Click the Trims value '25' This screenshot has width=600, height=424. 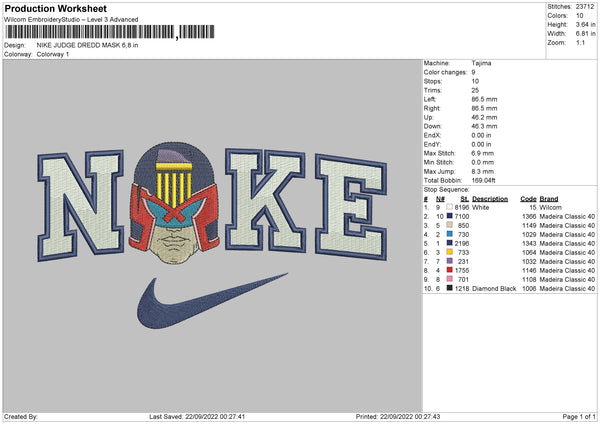(x=475, y=90)
